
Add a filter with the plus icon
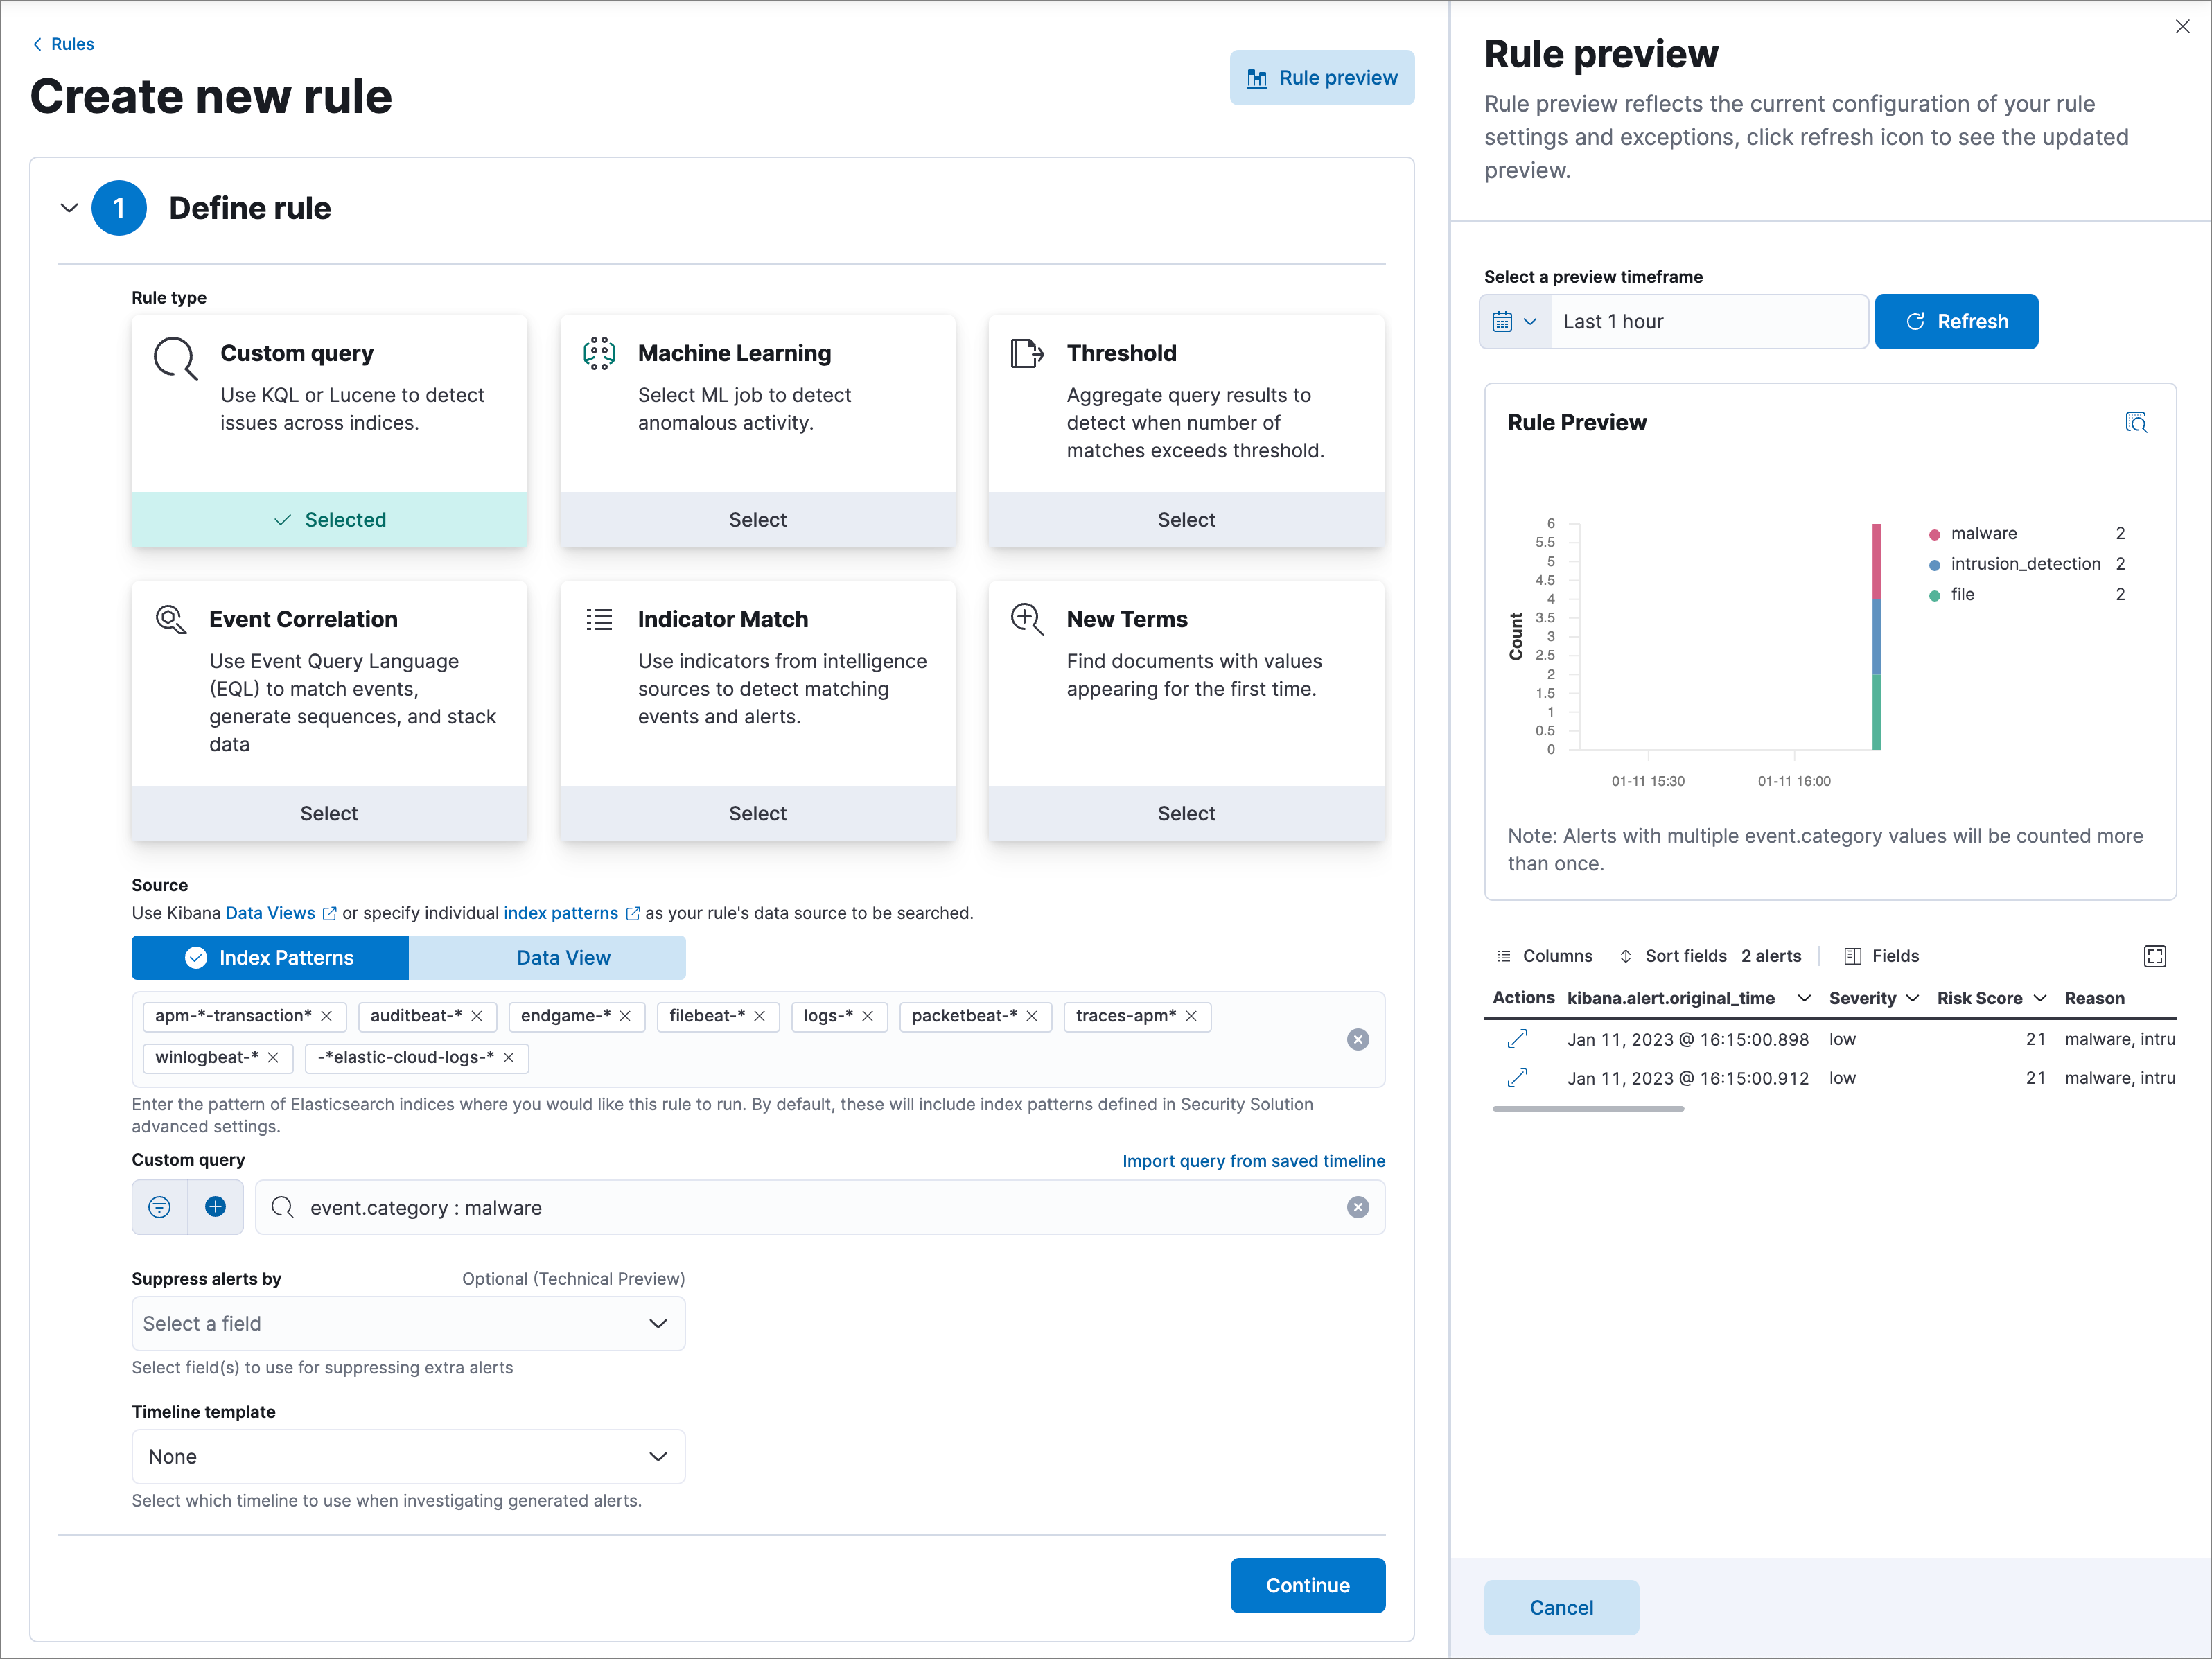tap(215, 1207)
